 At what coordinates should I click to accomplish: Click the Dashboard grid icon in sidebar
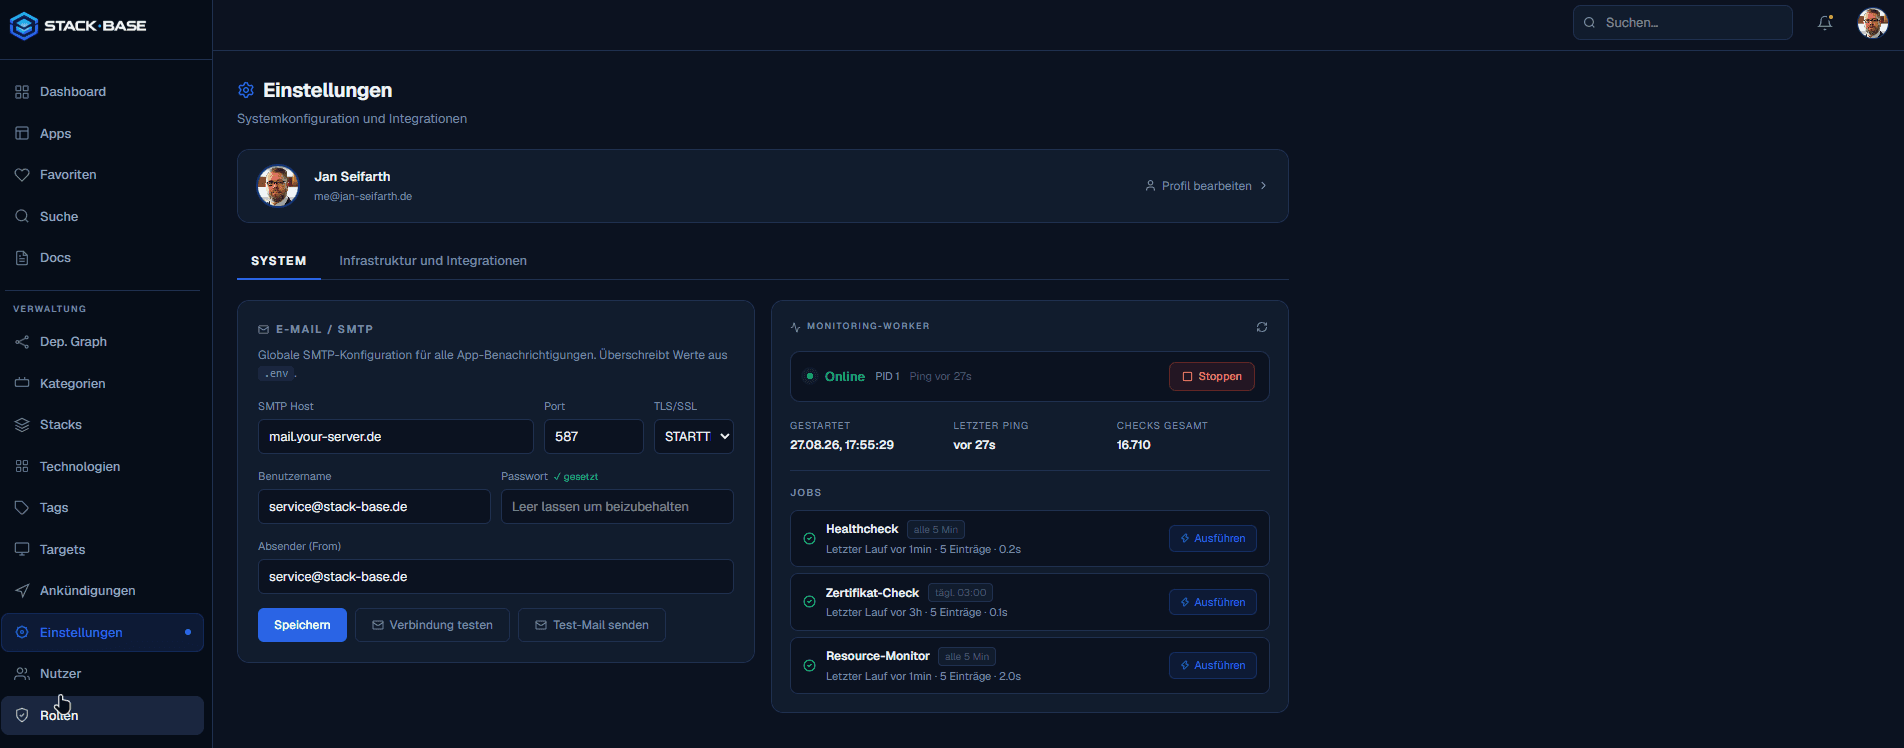pyautogui.click(x=22, y=92)
